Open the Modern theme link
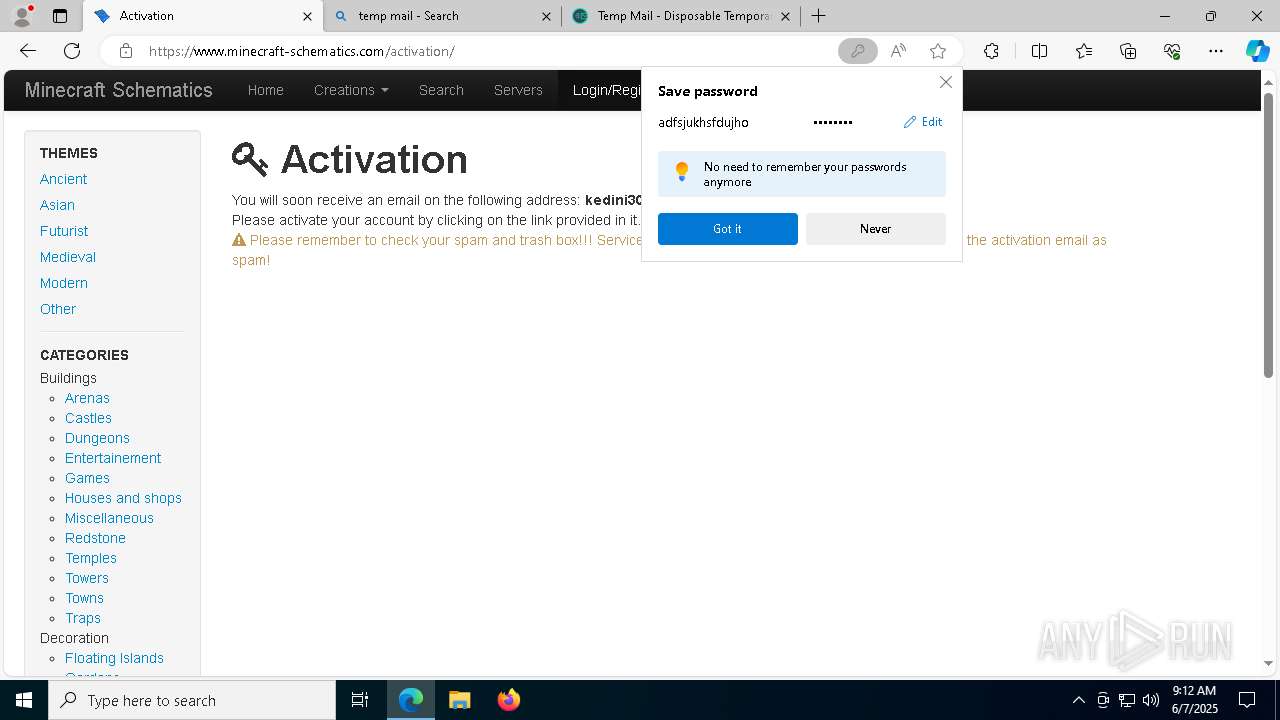 click(64, 283)
